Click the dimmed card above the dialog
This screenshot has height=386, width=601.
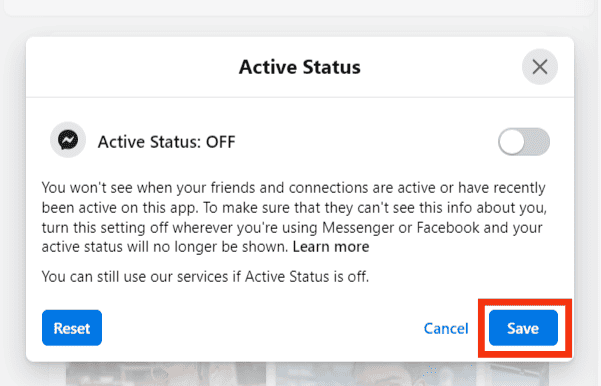[x=299, y=8]
